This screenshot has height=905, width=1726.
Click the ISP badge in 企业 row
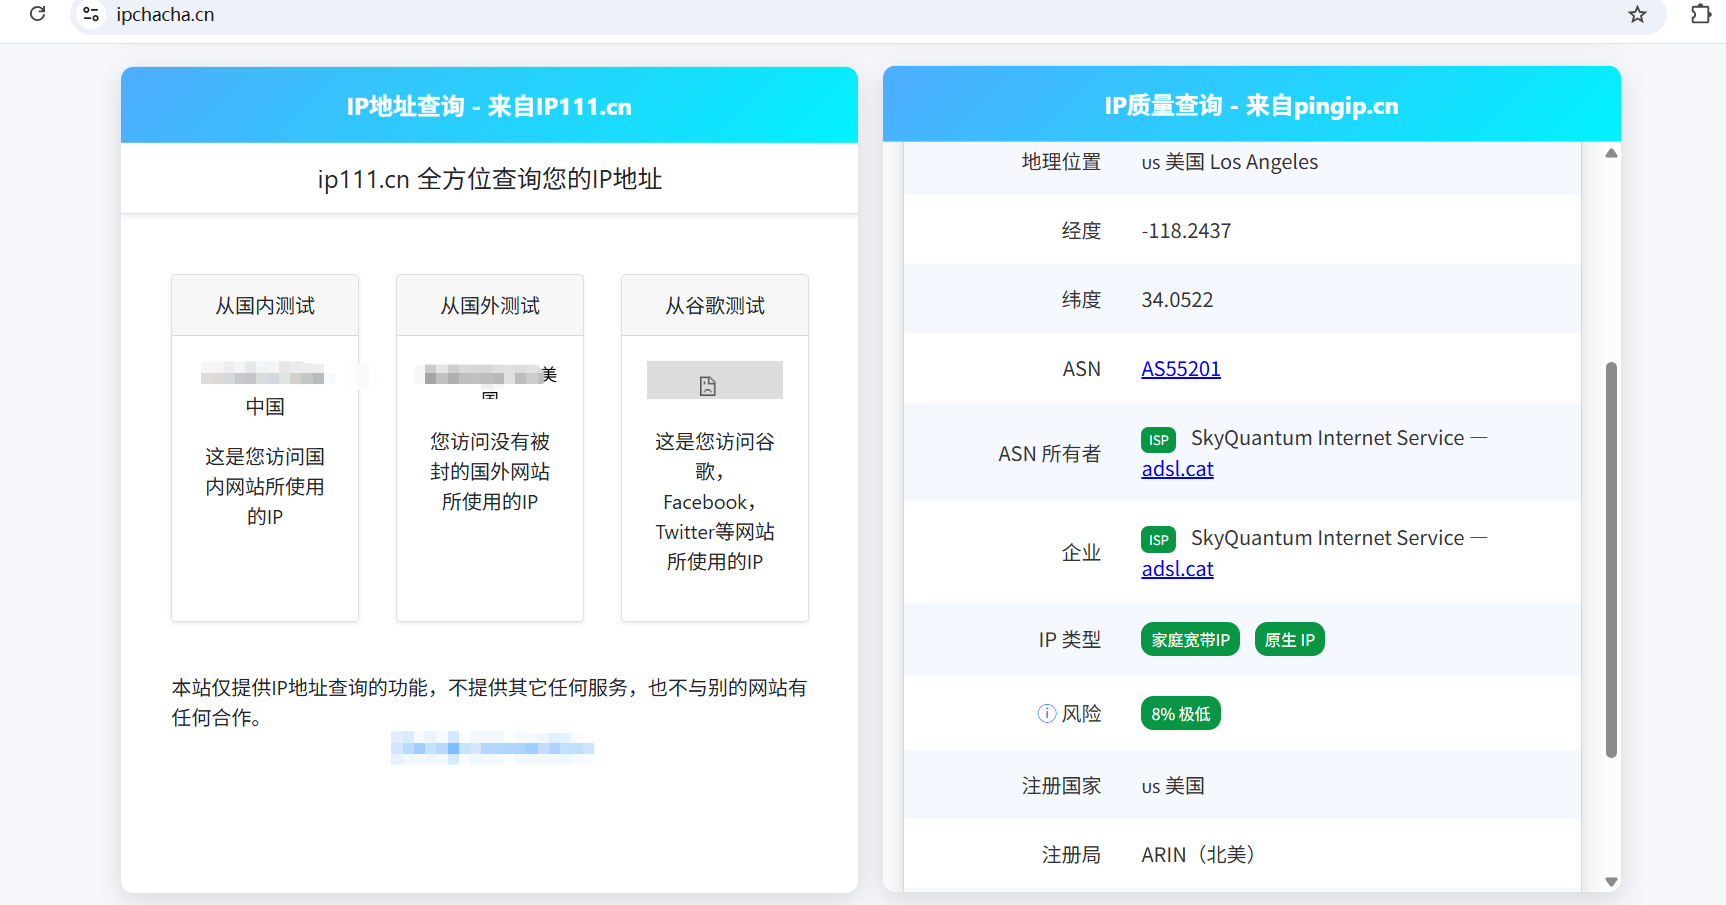tap(1158, 540)
